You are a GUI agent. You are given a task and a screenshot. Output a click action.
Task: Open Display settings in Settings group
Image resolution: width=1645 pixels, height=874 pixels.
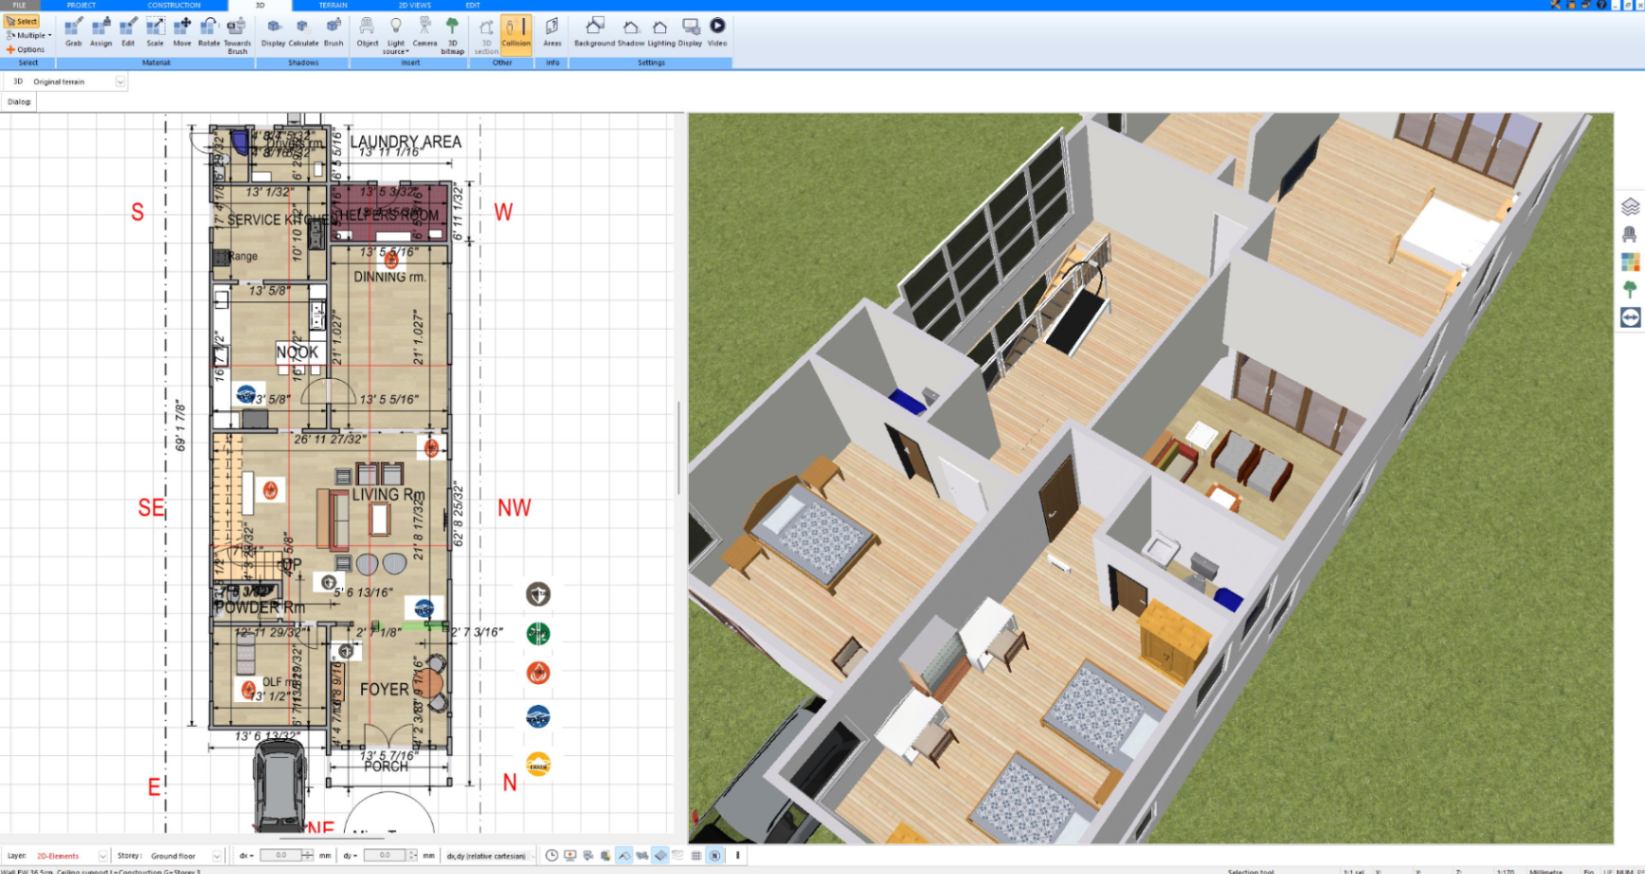coord(690,32)
